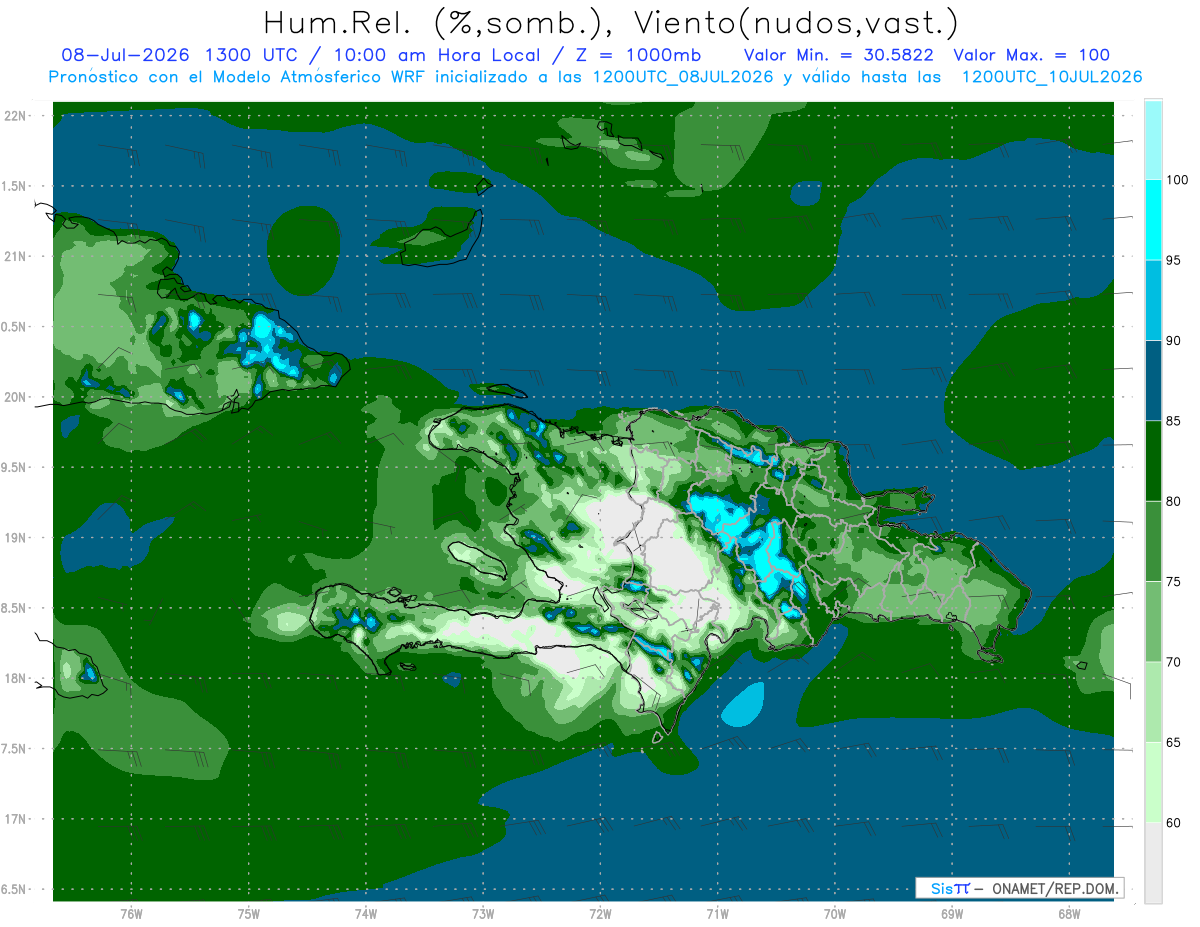Select the dark green 80–85 colorbar swatch

[x=1153, y=461]
